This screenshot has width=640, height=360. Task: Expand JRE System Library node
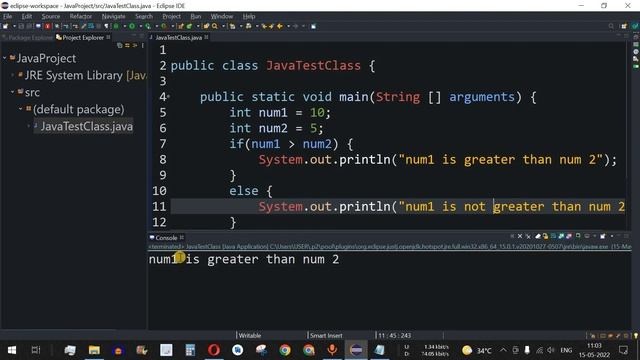[x=13, y=75]
